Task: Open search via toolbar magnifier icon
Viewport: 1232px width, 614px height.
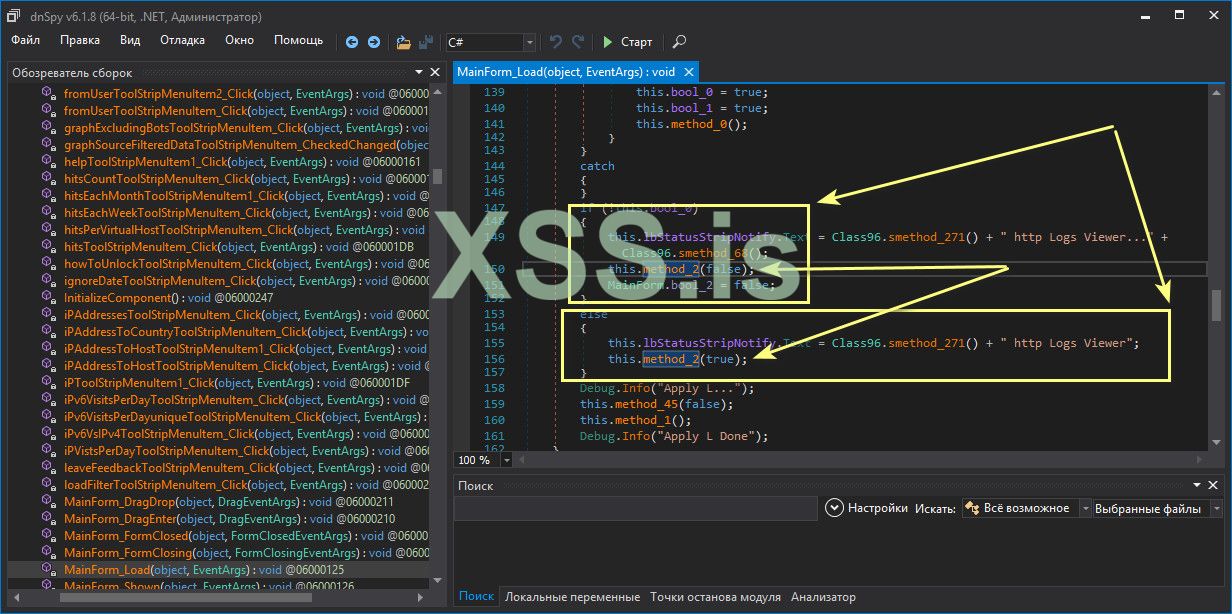Action: click(679, 42)
